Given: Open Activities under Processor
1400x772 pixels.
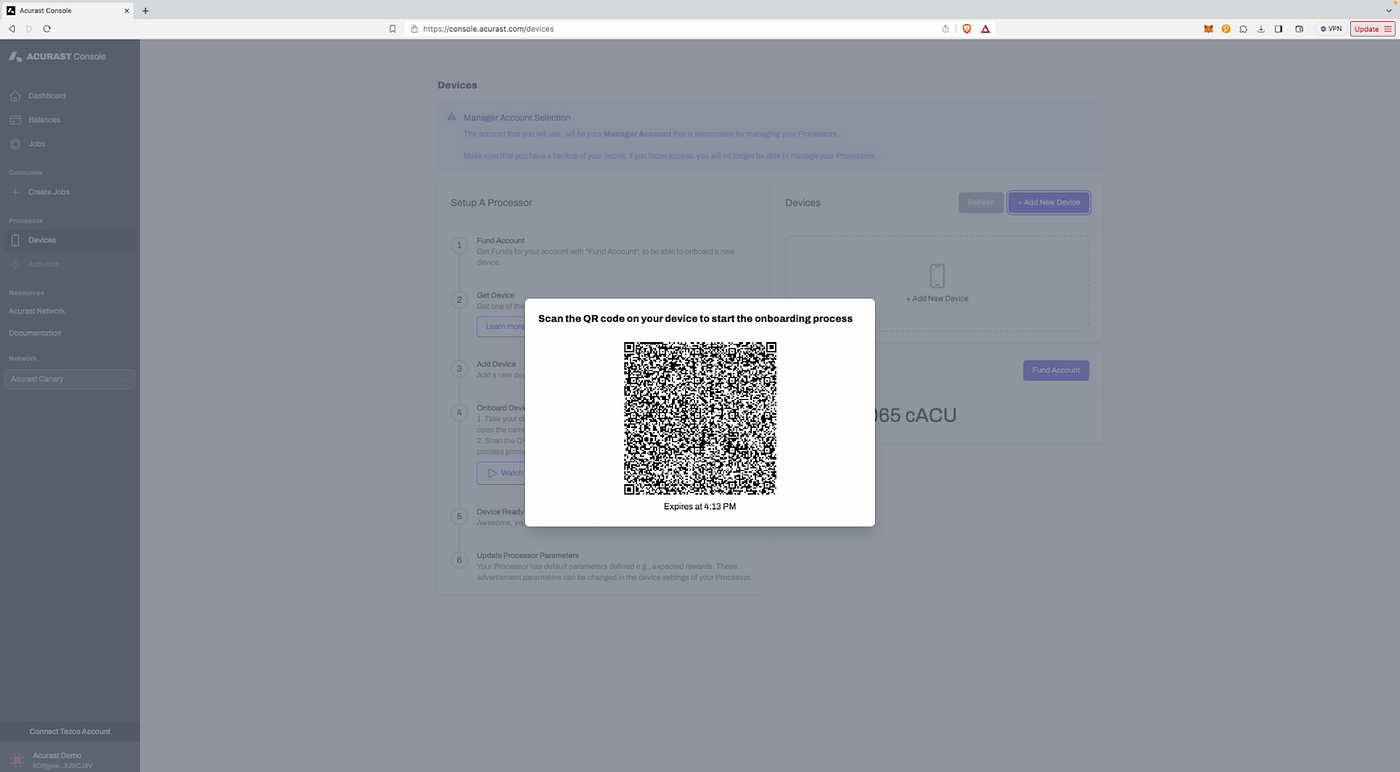Looking at the screenshot, I should [x=43, y=263].
